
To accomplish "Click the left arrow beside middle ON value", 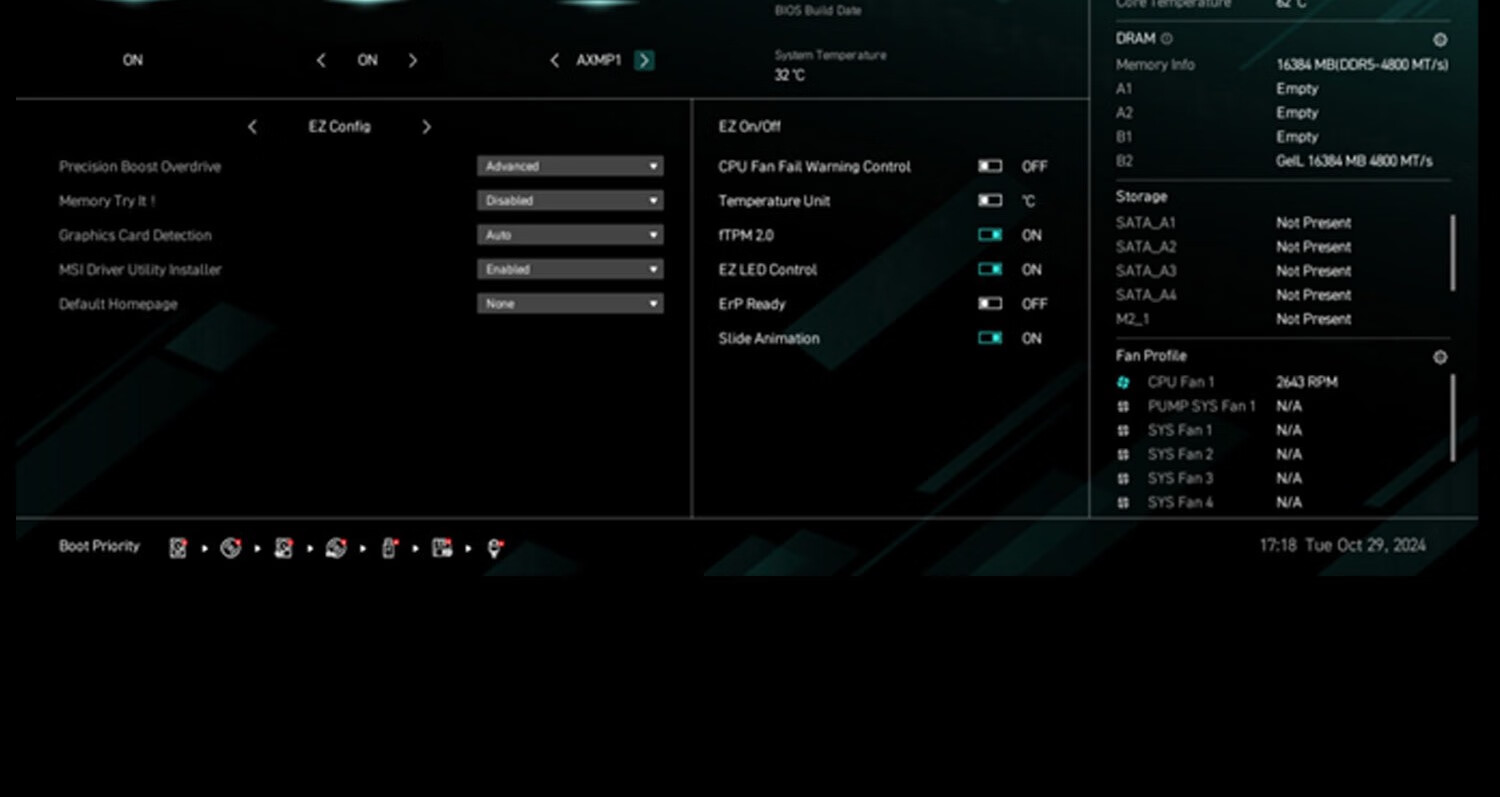I will pyautogui.click(x=320, y=61).
